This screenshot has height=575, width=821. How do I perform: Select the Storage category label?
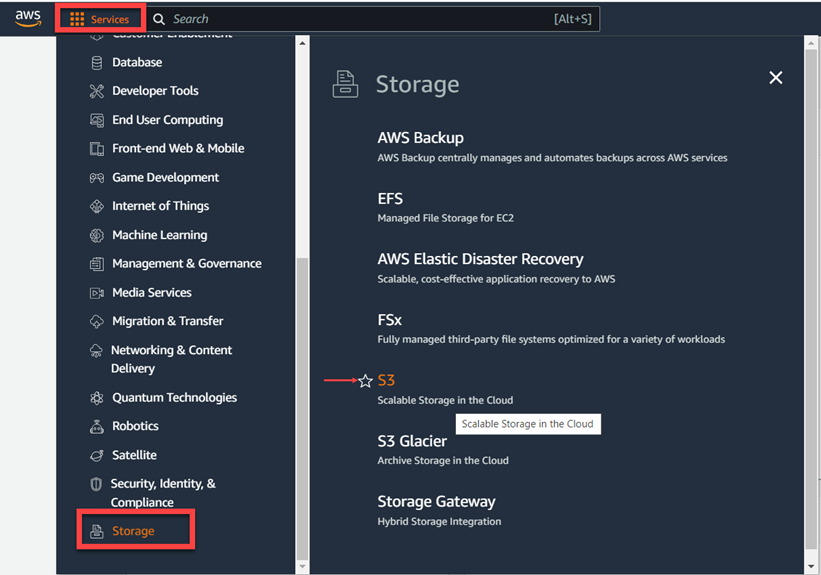coord(133,531)
